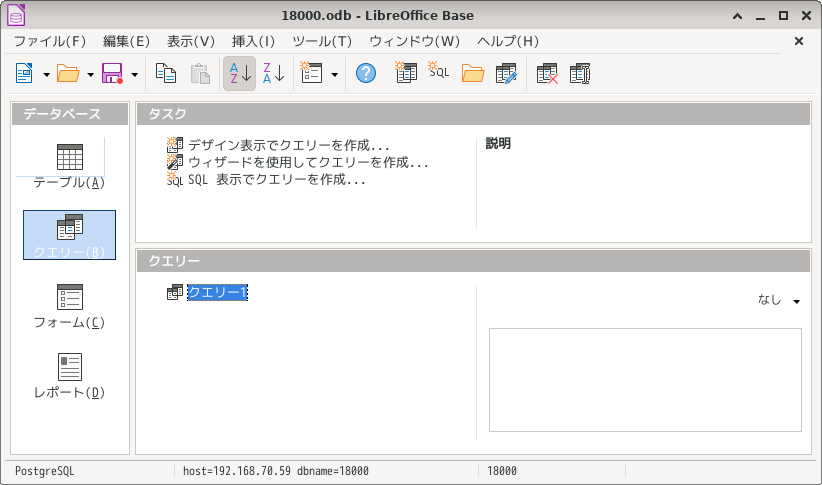Click Sort Descending Z-A icon
The height and width of the screenshot is (485, 822).
click(x=273, y=73)
